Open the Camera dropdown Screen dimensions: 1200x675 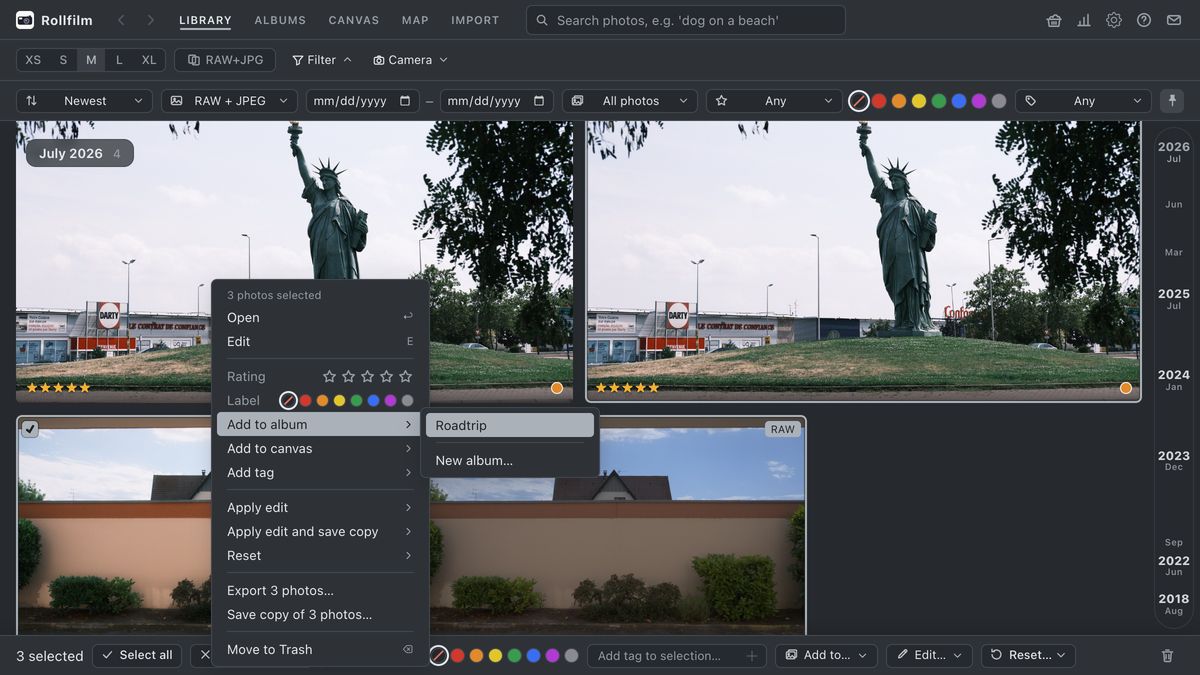(410, 60)
